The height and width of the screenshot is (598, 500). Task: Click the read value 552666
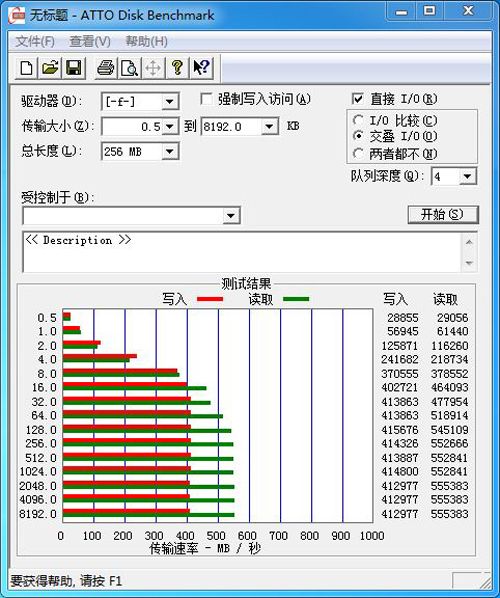449,444
